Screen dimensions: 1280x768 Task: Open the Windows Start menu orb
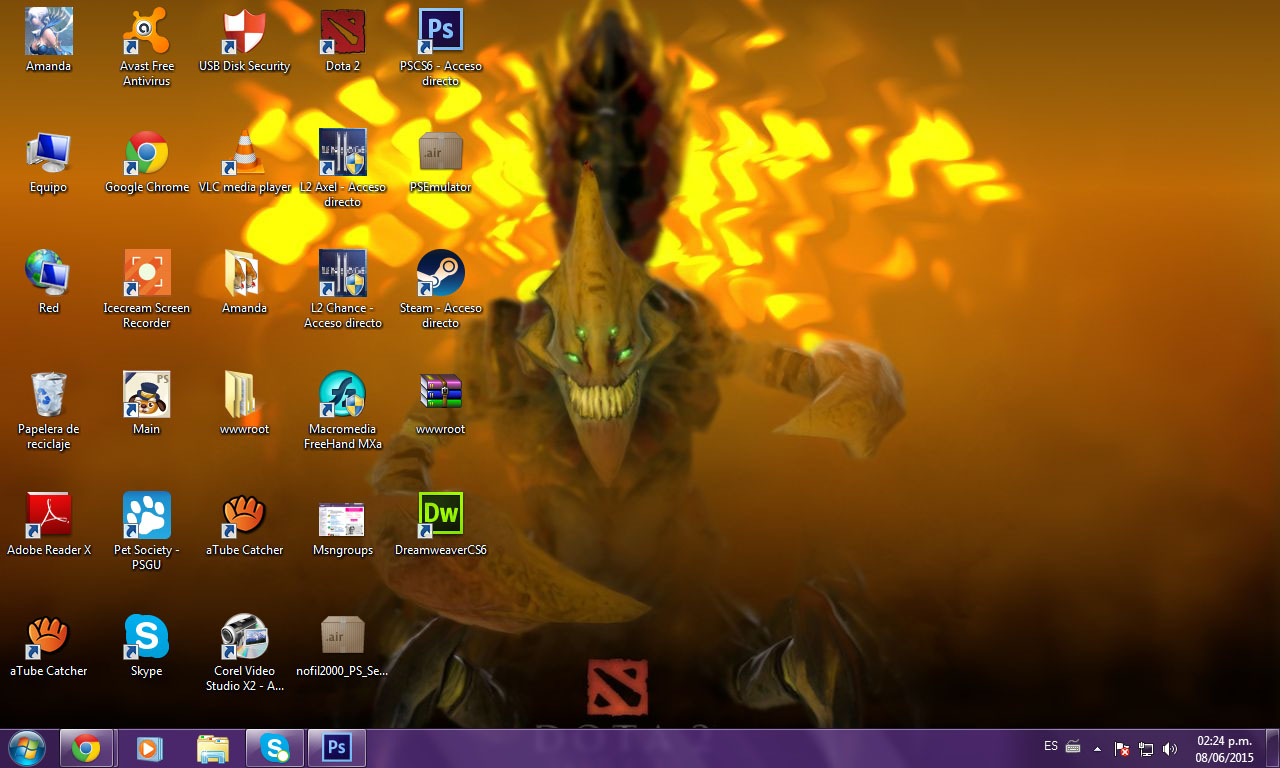pyautogui.click(x=27, y=748)
